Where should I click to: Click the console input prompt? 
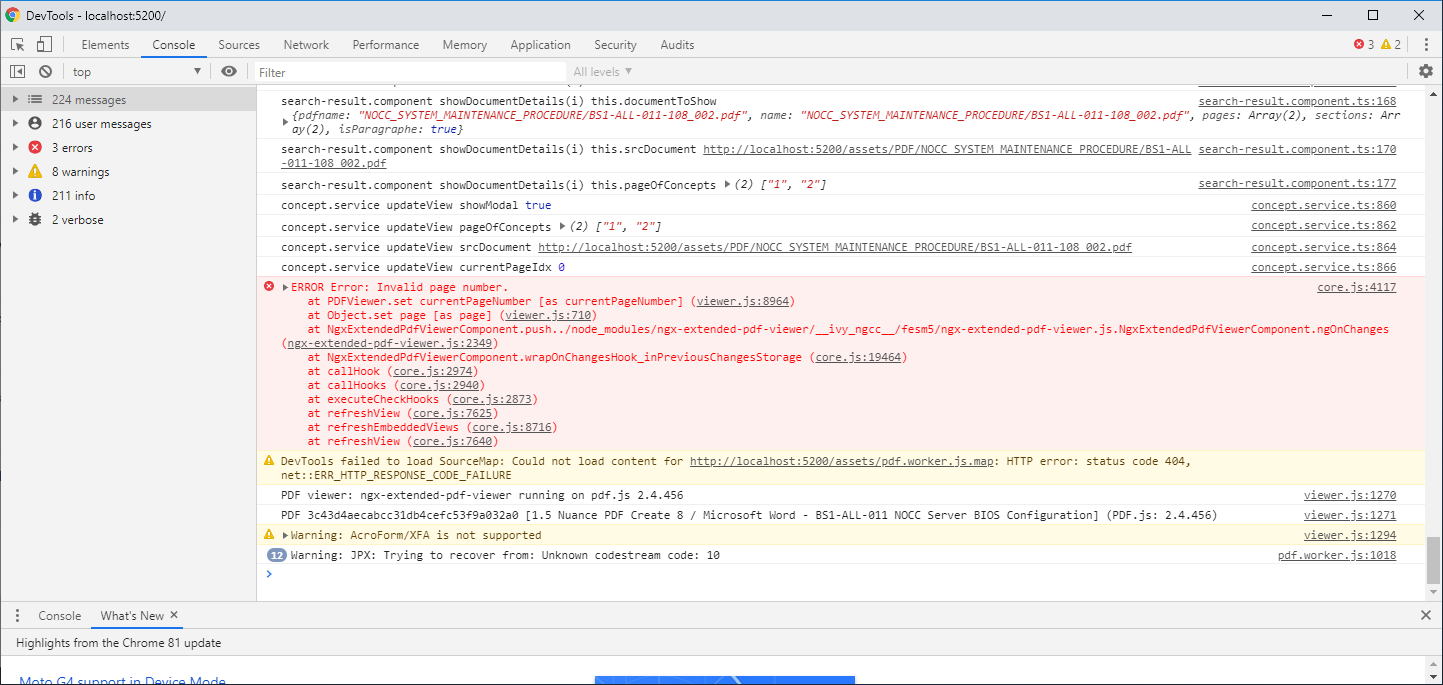click(x=840, y=574)
